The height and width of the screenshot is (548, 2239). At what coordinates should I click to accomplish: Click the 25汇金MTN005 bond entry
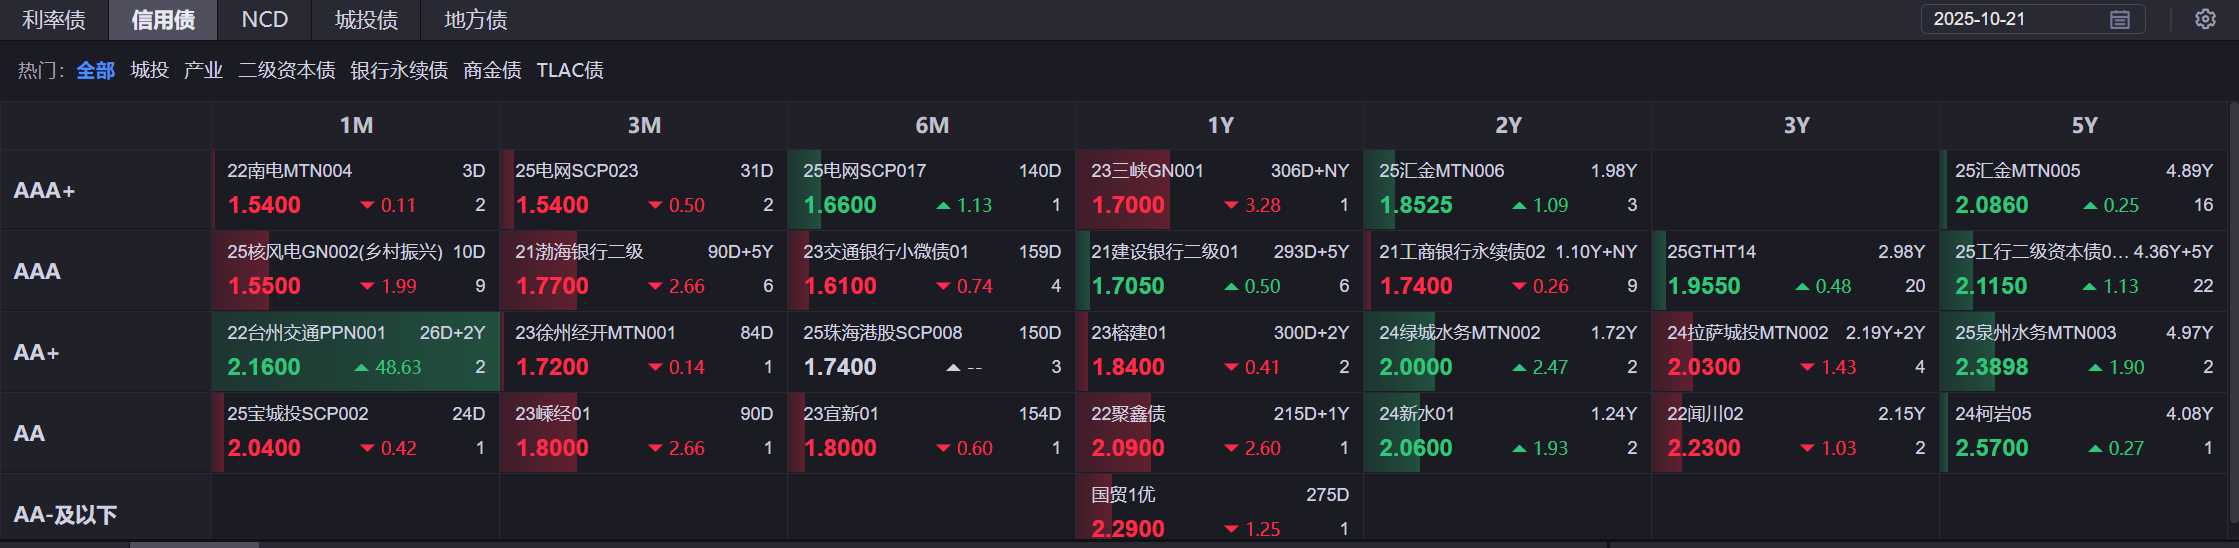coord(2084,190)
